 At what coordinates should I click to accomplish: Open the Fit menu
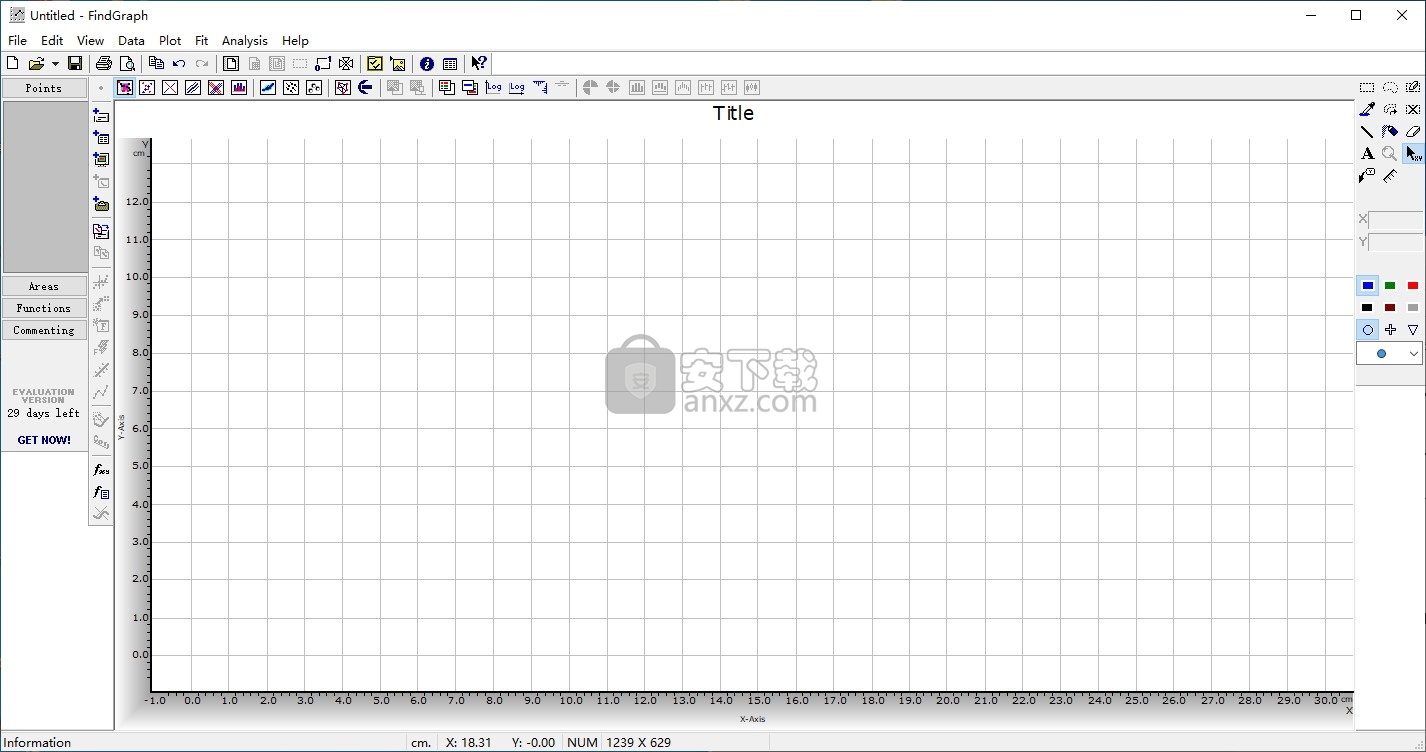tap(201, 40)
